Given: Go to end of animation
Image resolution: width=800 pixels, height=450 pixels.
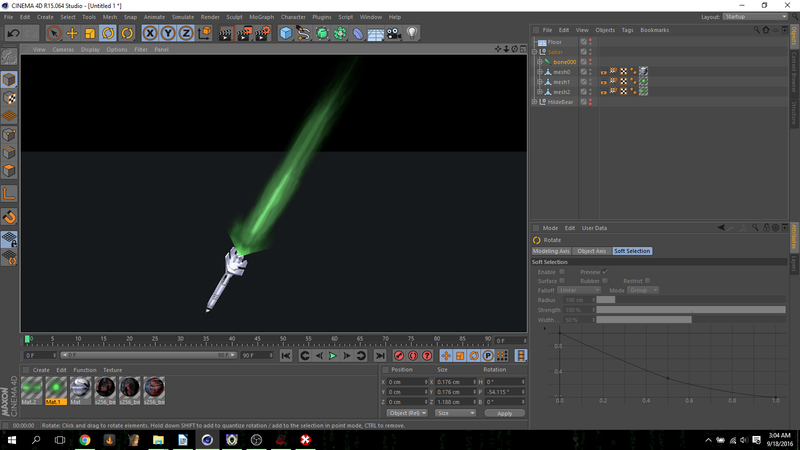Looking at the screenshot, I should pos(380,356).
